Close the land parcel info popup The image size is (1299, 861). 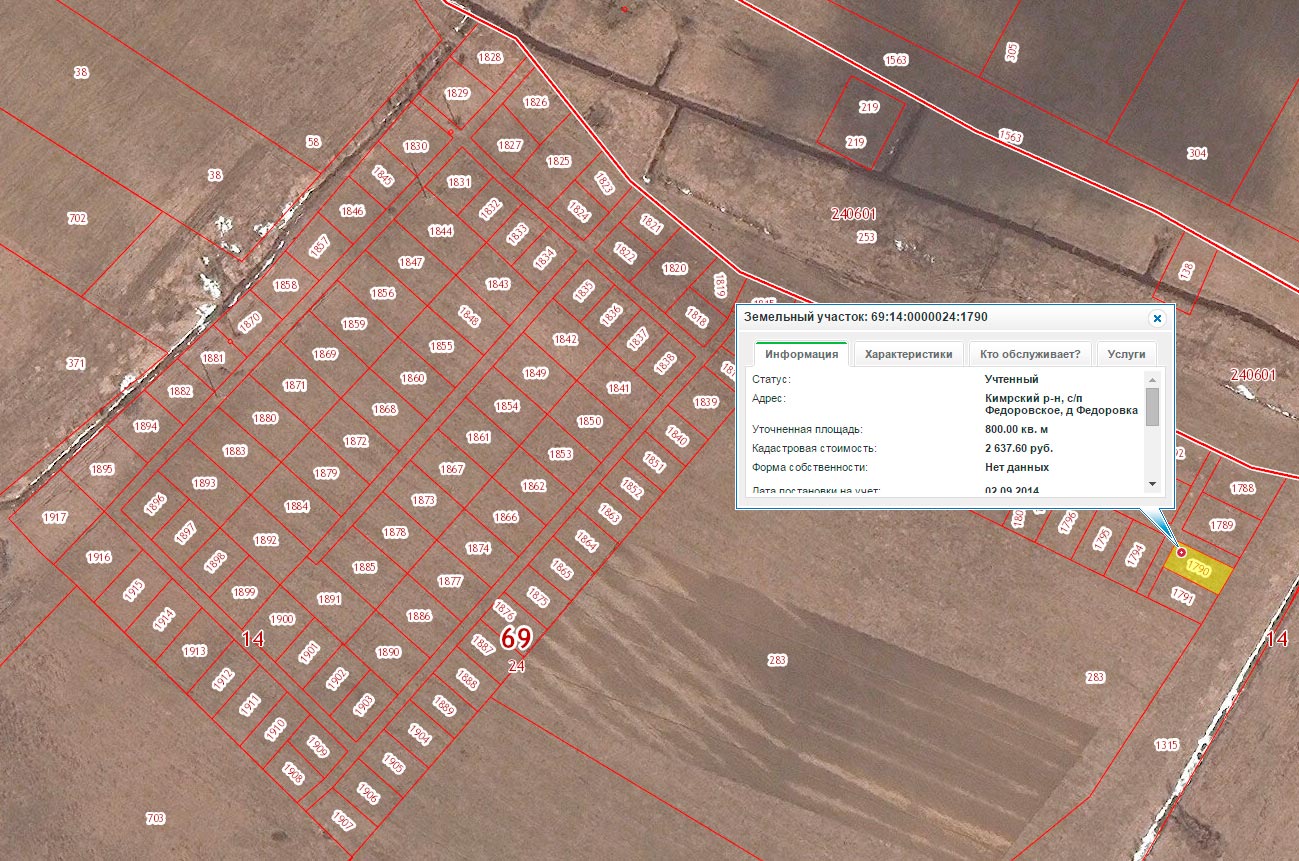click(1157, 318)
